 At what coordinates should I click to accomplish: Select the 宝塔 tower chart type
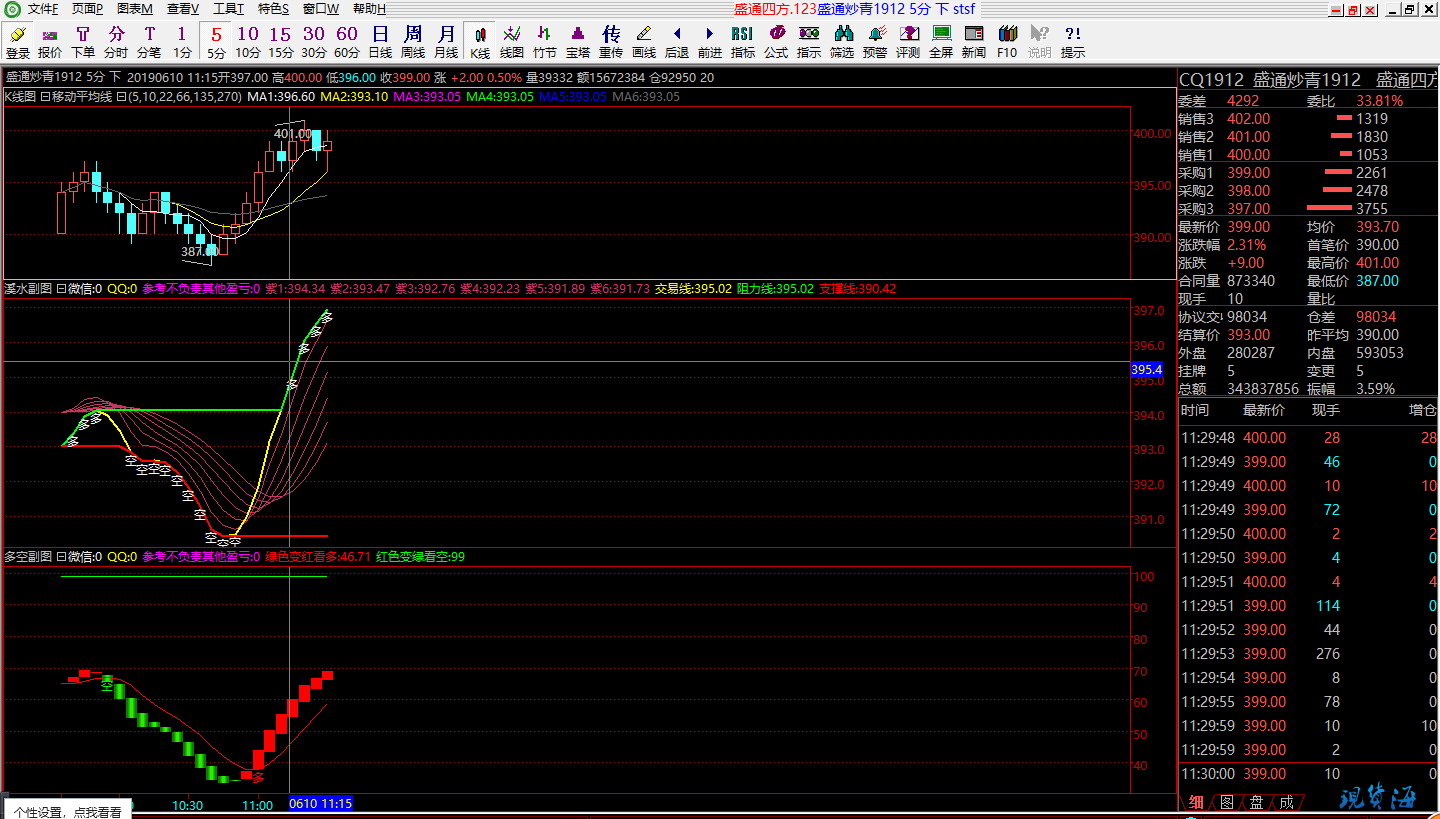[x=578, y=42]
